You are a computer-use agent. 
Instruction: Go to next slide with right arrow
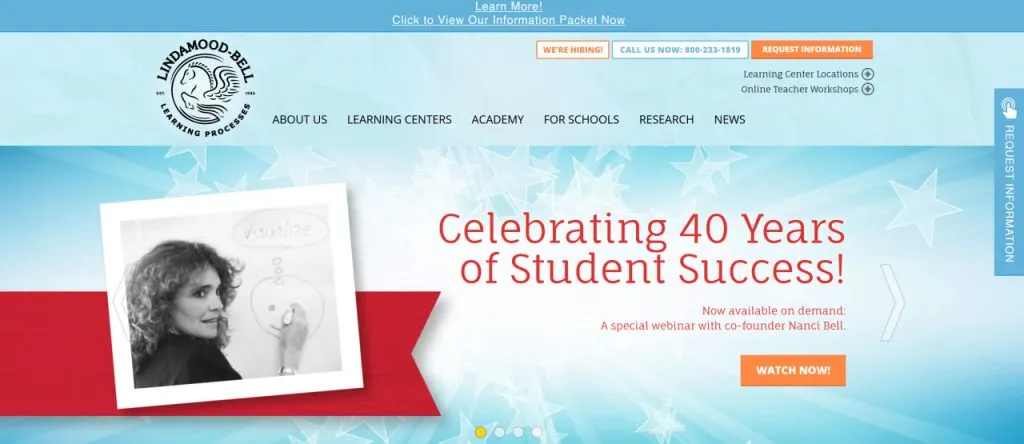[892, 302]
